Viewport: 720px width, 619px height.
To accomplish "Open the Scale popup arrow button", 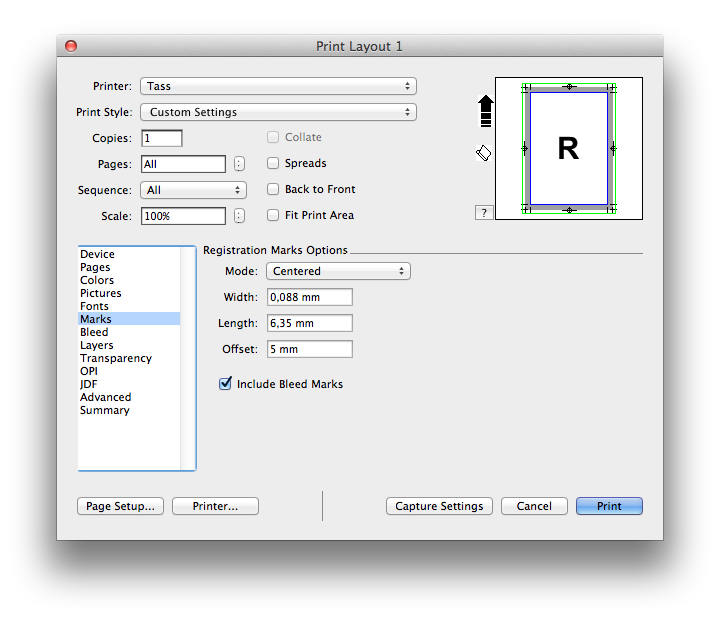I will (239, 216).
